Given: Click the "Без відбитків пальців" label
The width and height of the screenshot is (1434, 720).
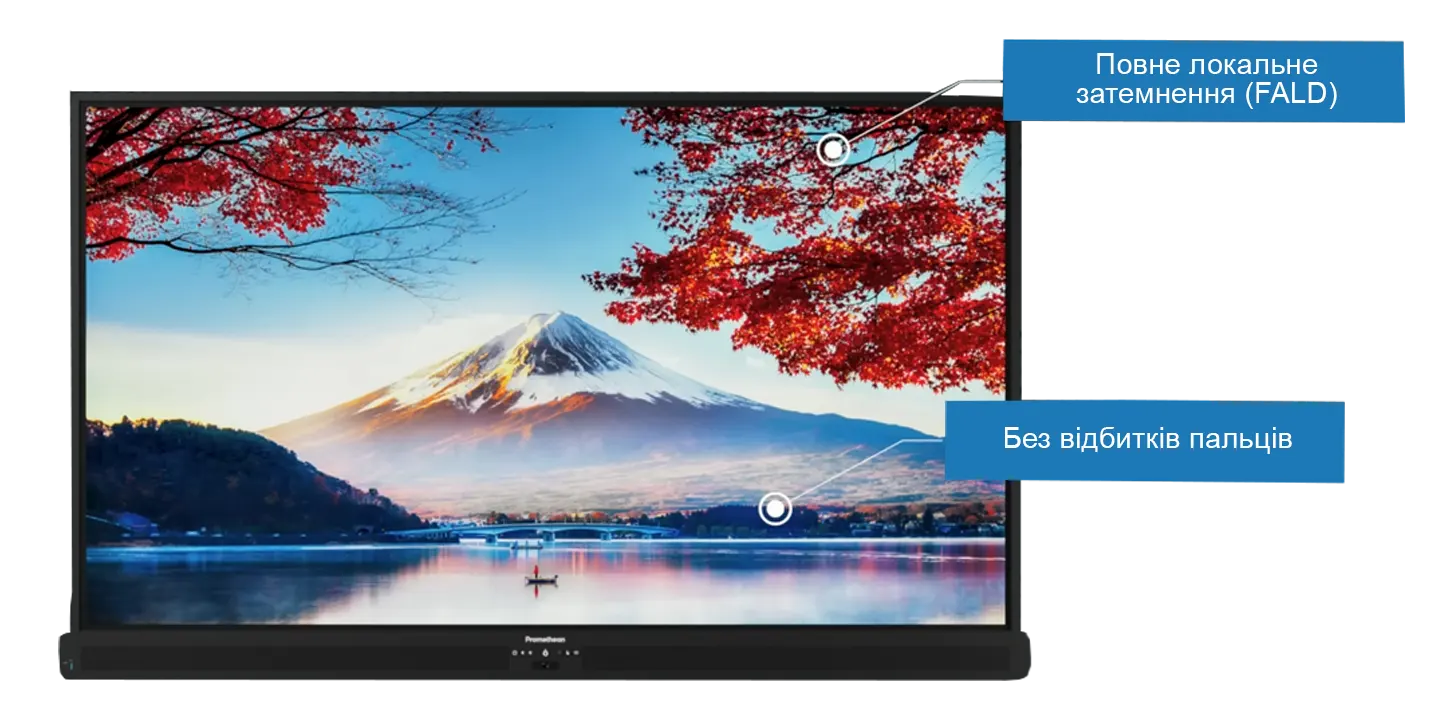Looking at the screenshot, I should [1147, 440].
